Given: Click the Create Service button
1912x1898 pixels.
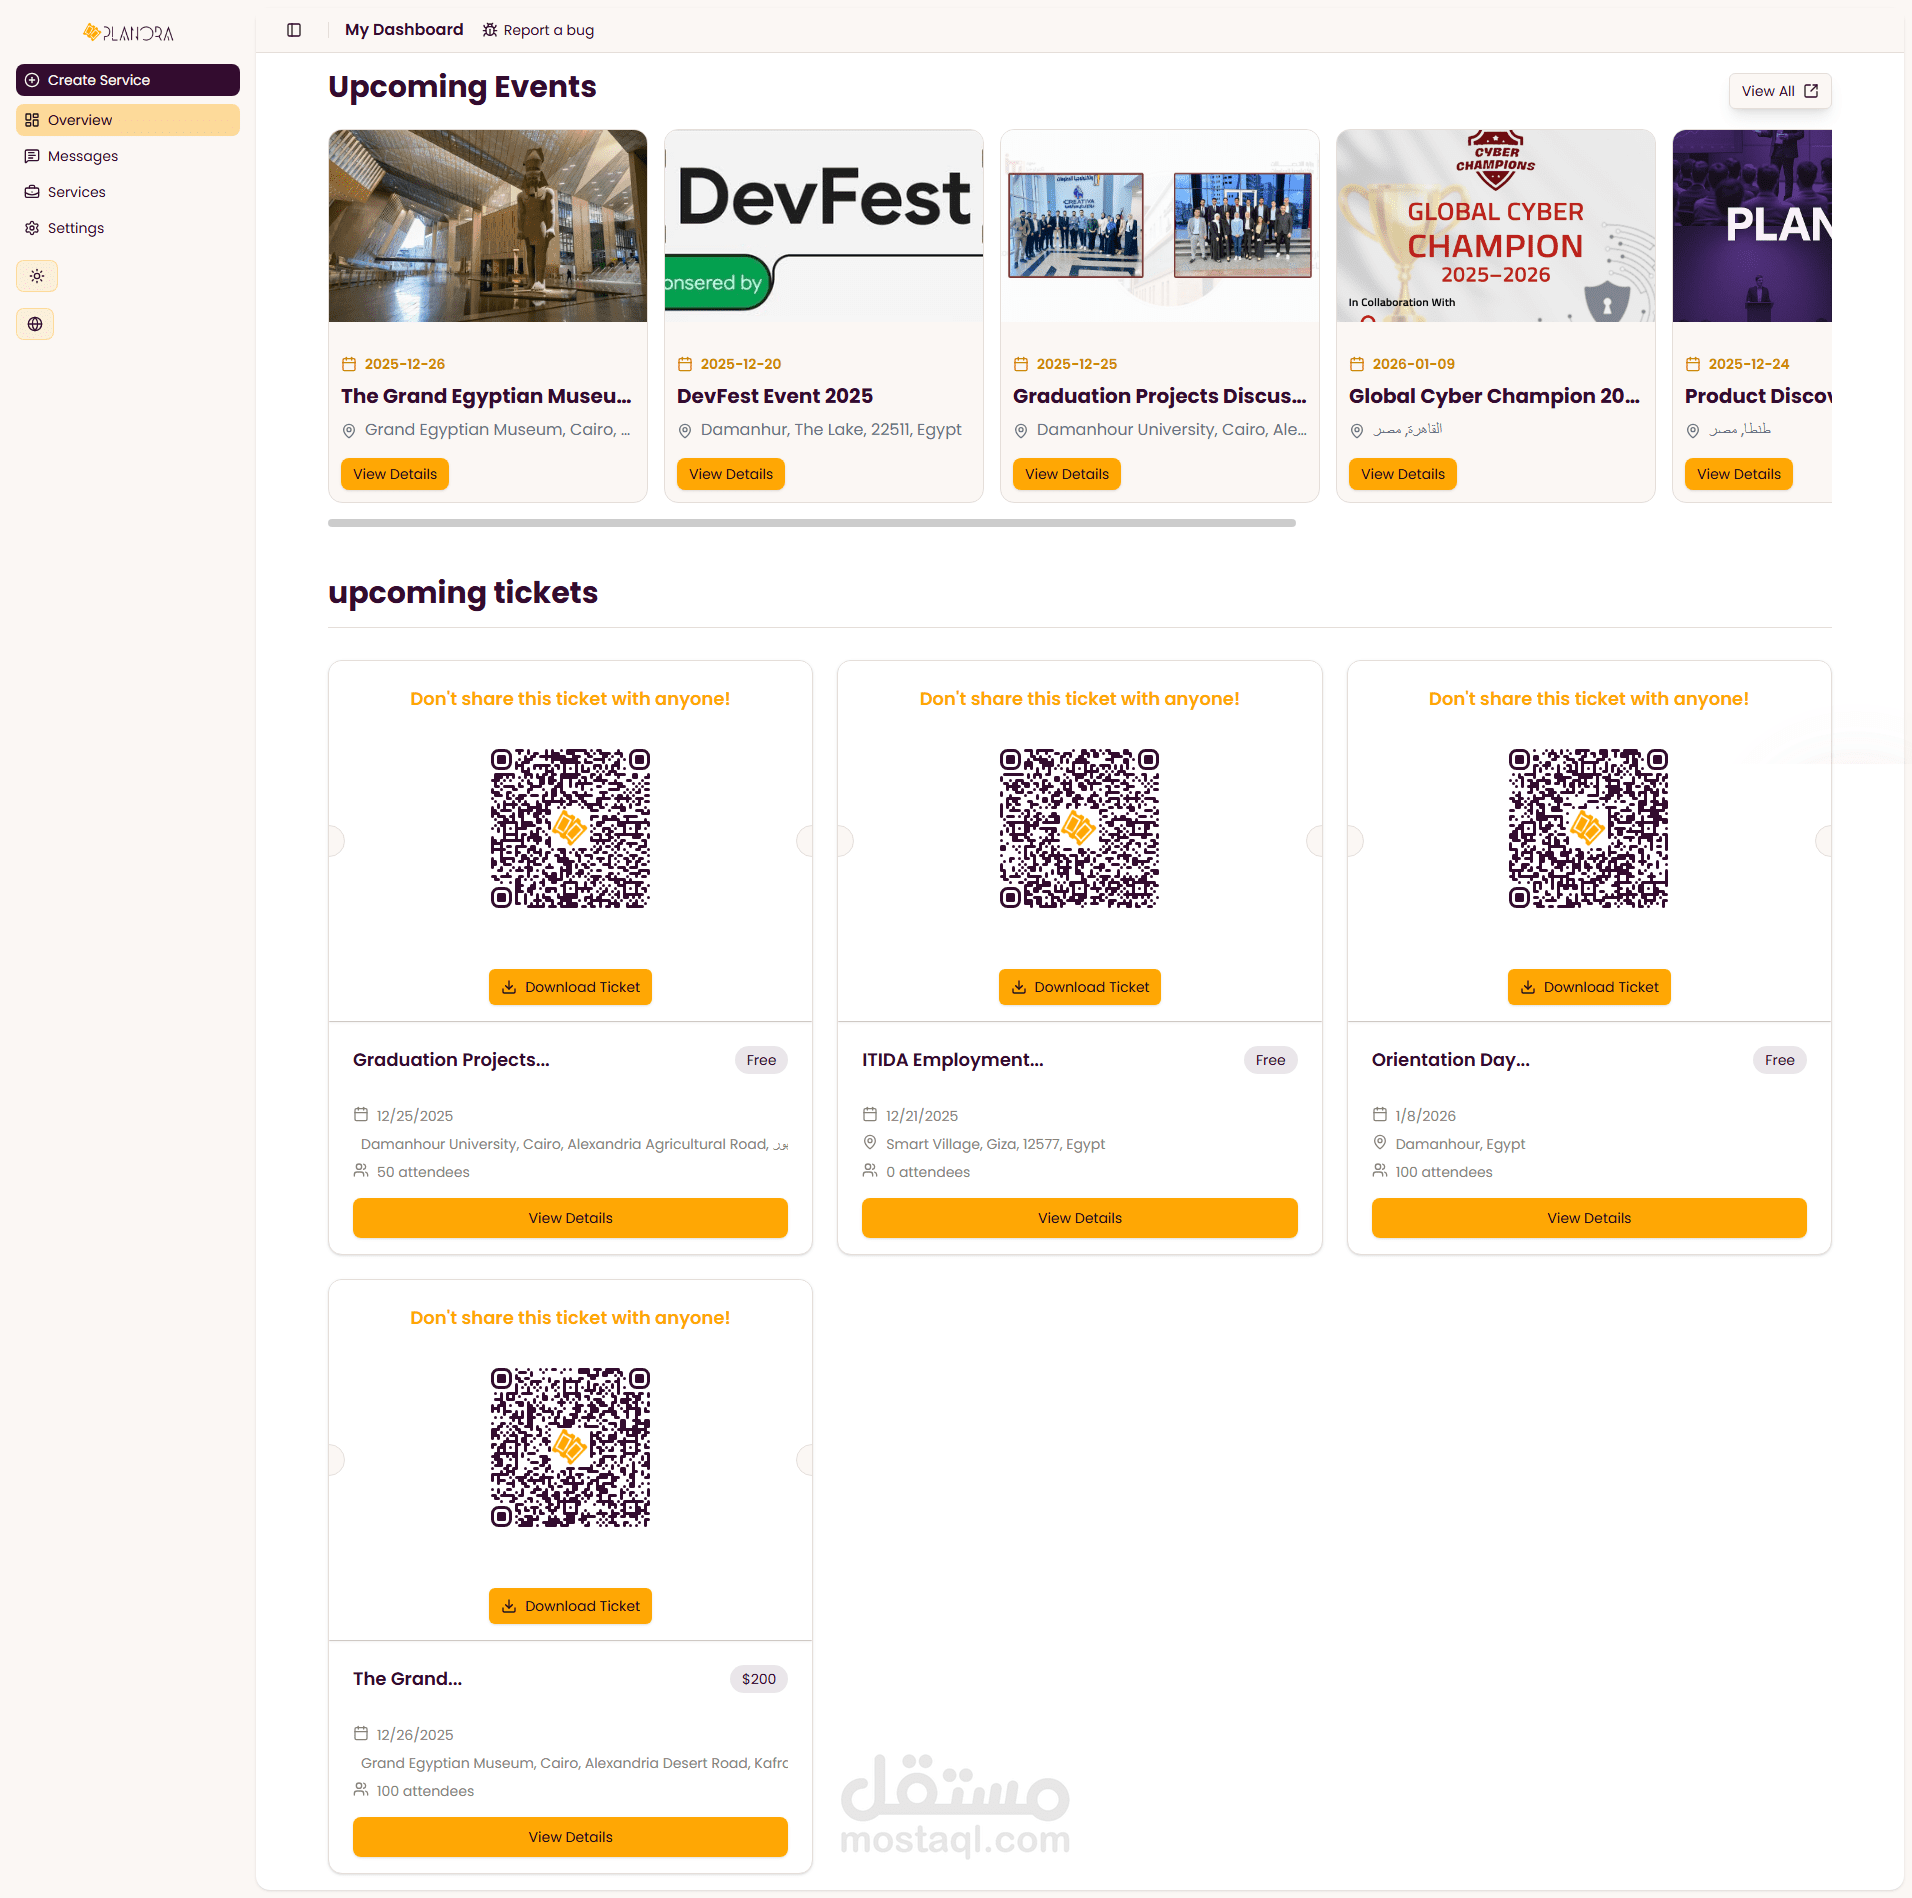Looking at the screenshot, I should pyautogui.click(x=128, y=80).
